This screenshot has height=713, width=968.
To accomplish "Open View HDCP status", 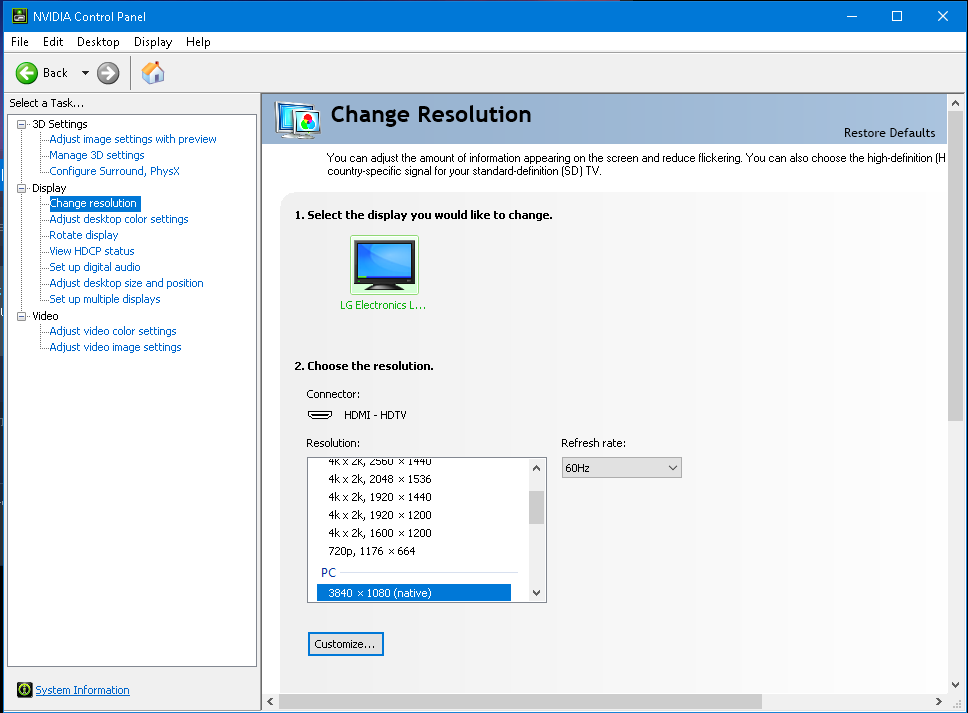I will coord(91,252).
